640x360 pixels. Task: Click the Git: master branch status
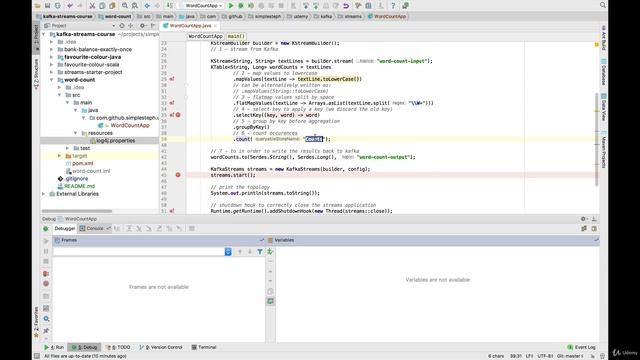570,356
